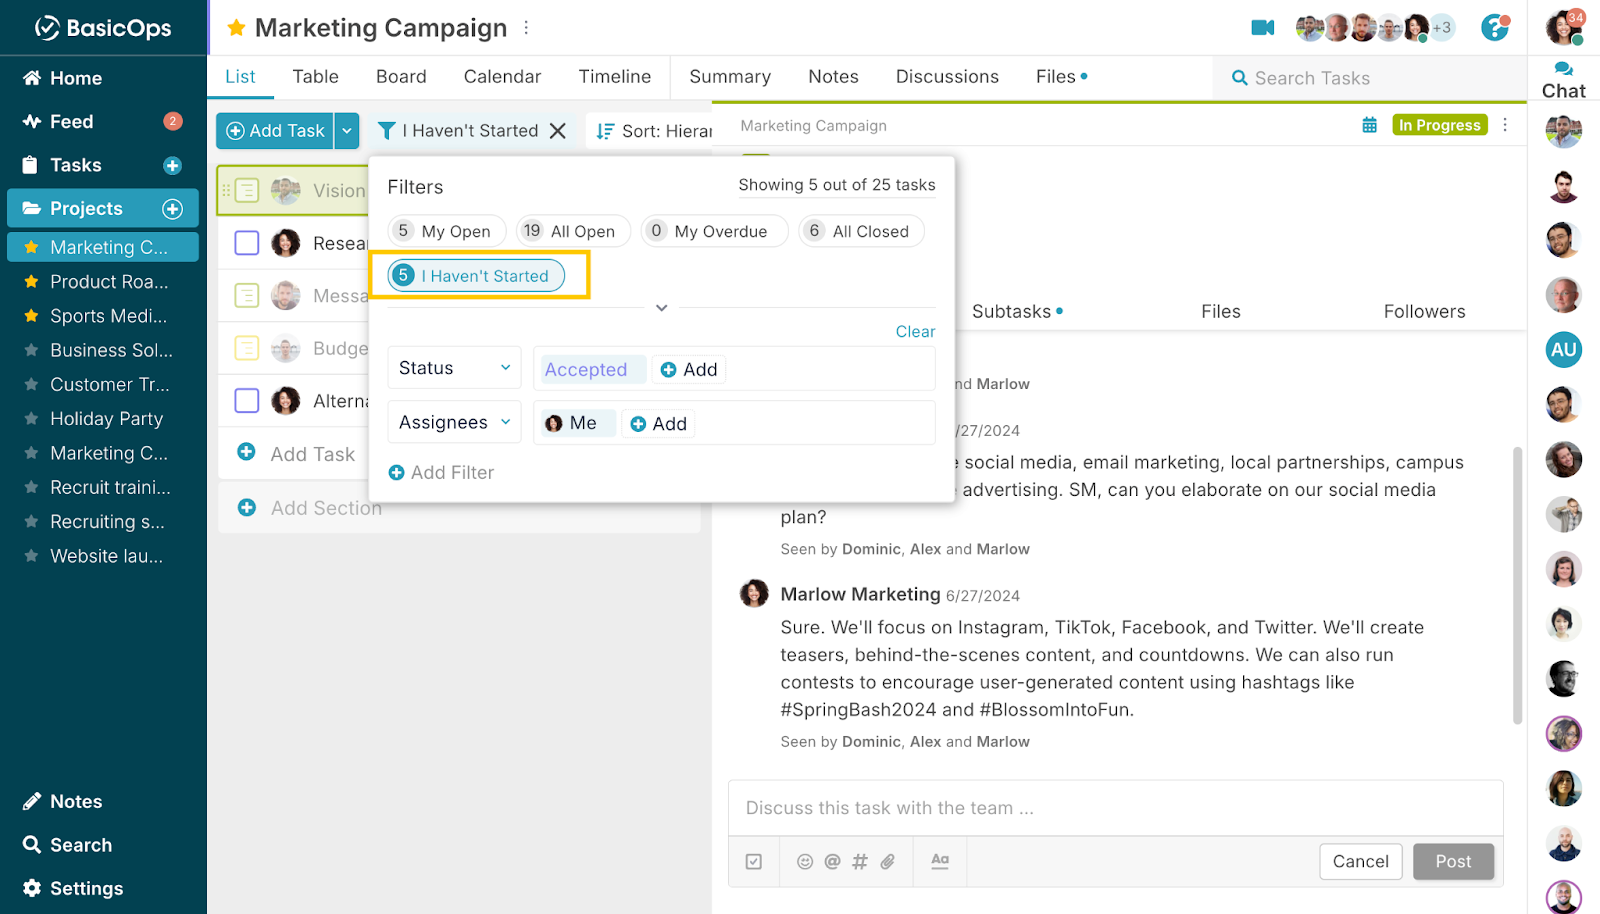The width and height of the screenshot is (1600, 914).
Task: Open the Timeline tab
Action: [x=614, y=77]
